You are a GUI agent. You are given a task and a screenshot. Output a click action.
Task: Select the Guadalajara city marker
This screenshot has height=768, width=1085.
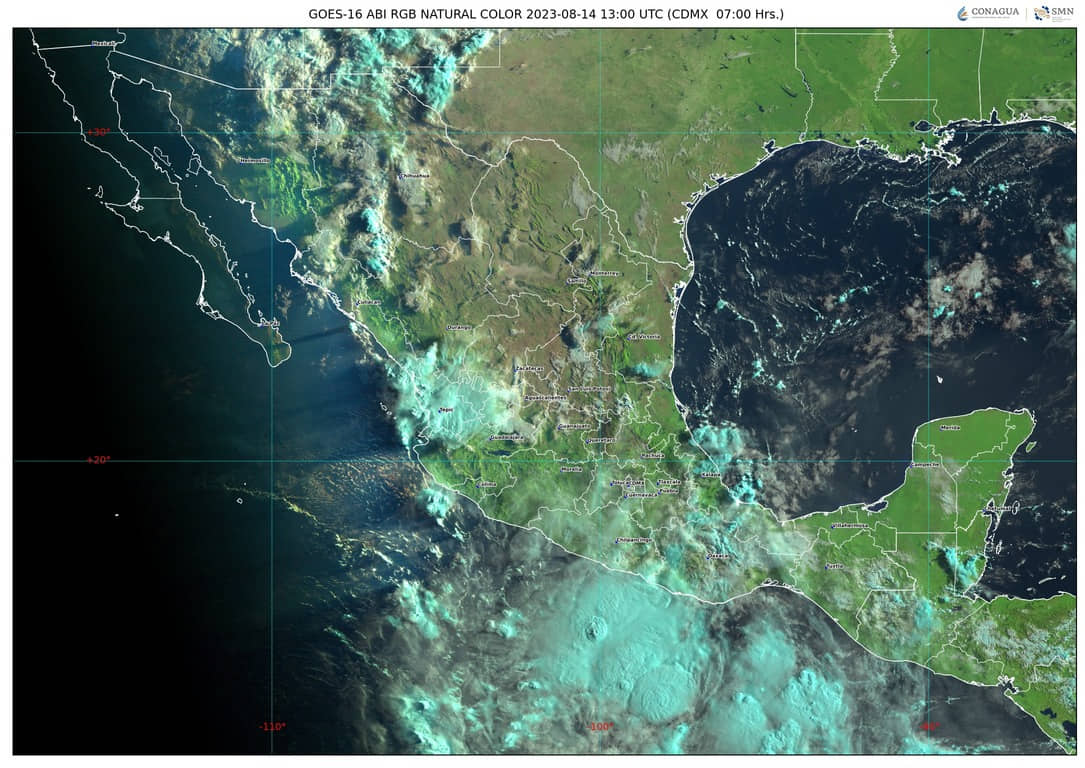click(x=506, y=437)
